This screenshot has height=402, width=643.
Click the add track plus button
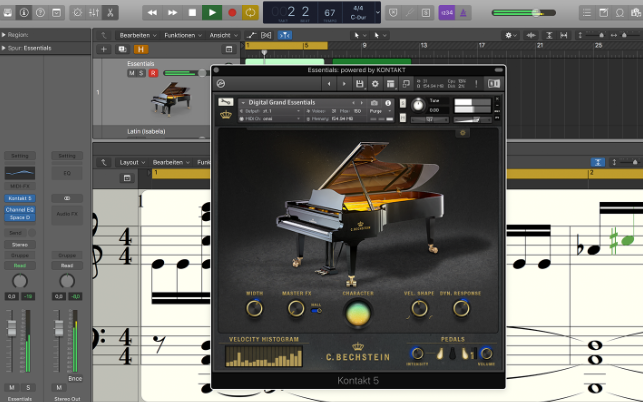coord(103,49)
